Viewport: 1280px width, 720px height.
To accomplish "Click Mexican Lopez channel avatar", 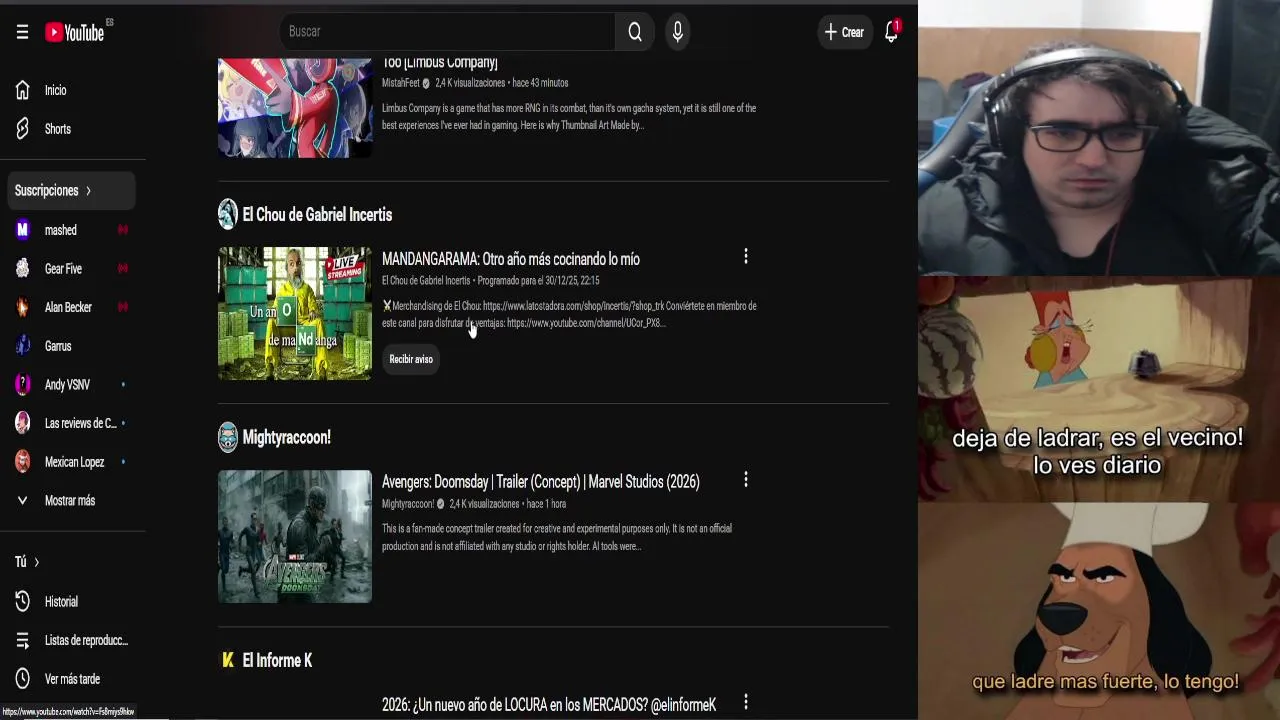I will 22,462.
